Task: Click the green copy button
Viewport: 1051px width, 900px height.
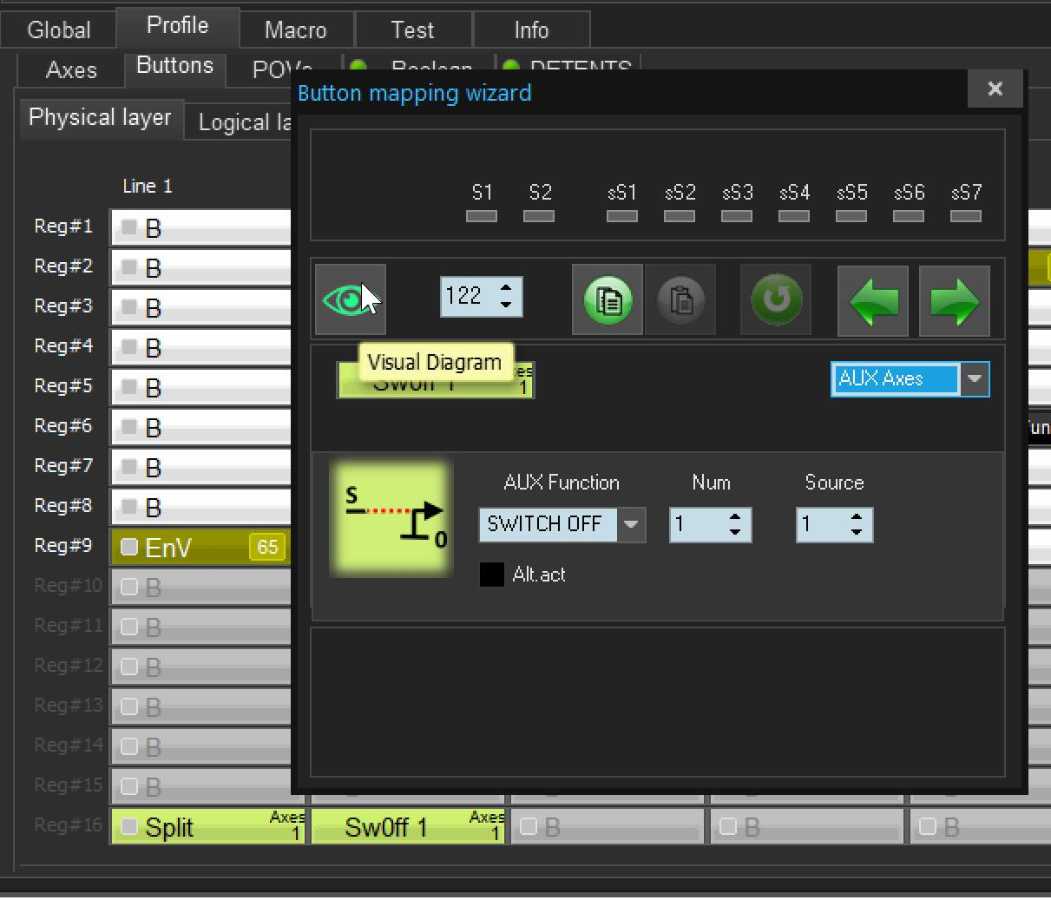Action: (x=607, y=300)
